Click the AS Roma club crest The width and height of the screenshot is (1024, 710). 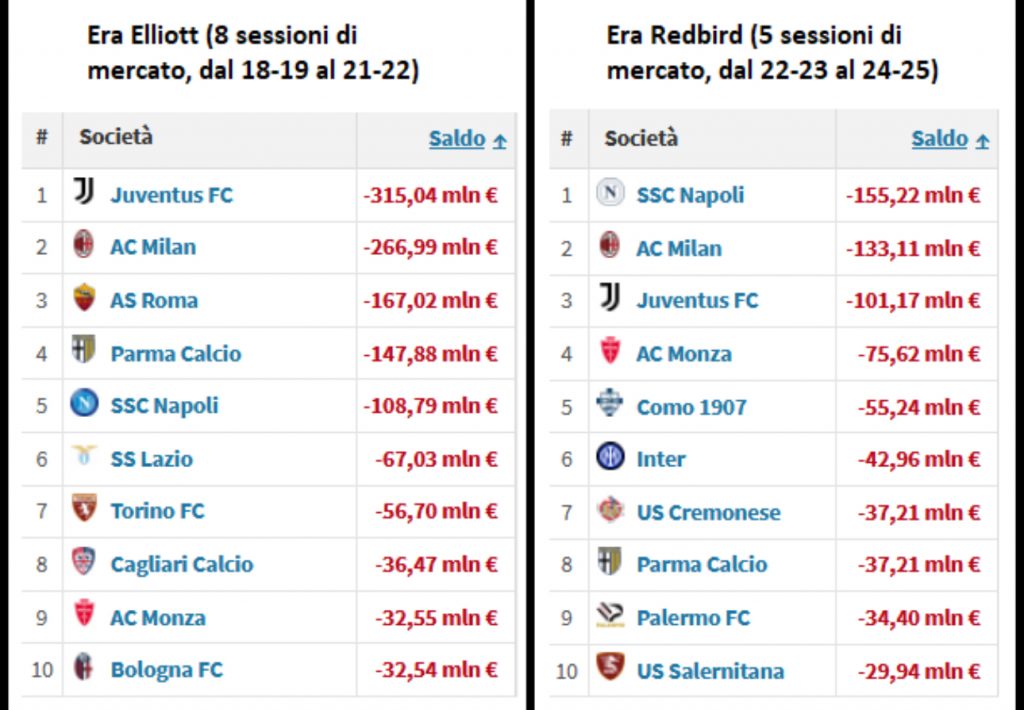tap(84, 299)
